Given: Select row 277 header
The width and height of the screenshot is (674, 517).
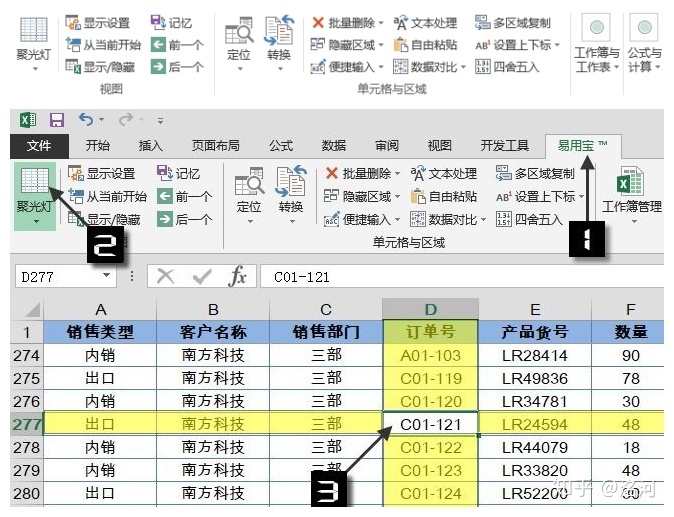Looking at the screenshot, I should point(27,424).
